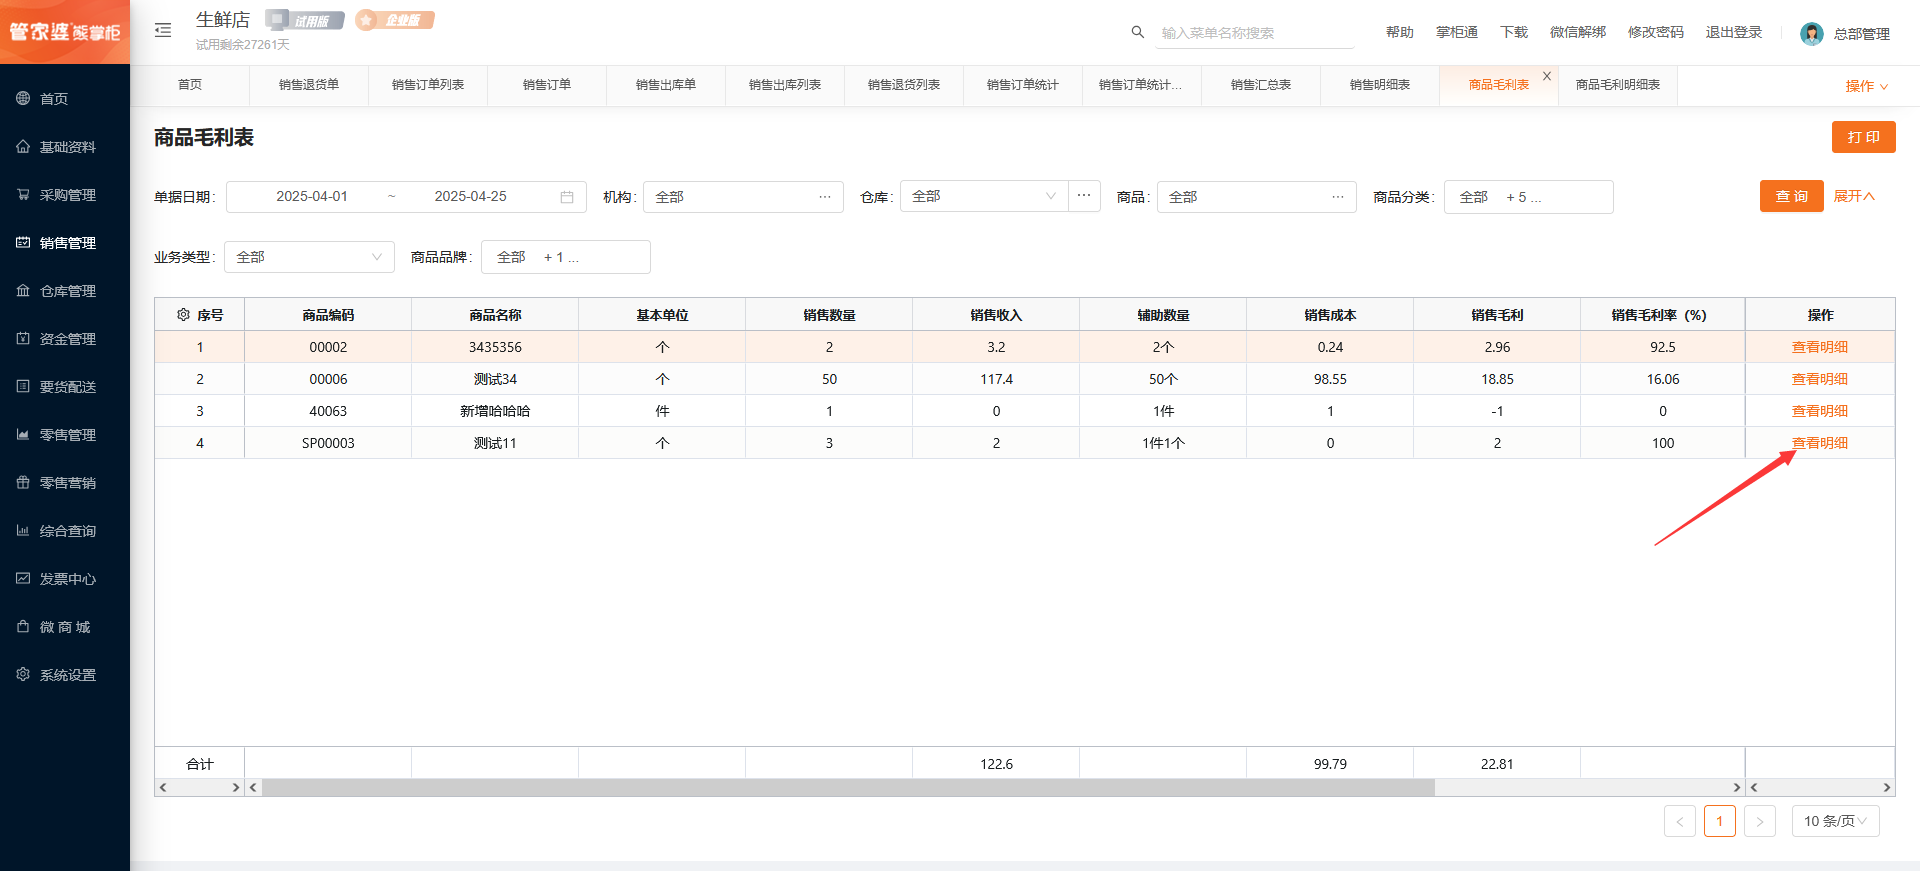The width and height of the screenshot is (1920, 871).
Task: Click next page arrow
Action: (1760, 821)
